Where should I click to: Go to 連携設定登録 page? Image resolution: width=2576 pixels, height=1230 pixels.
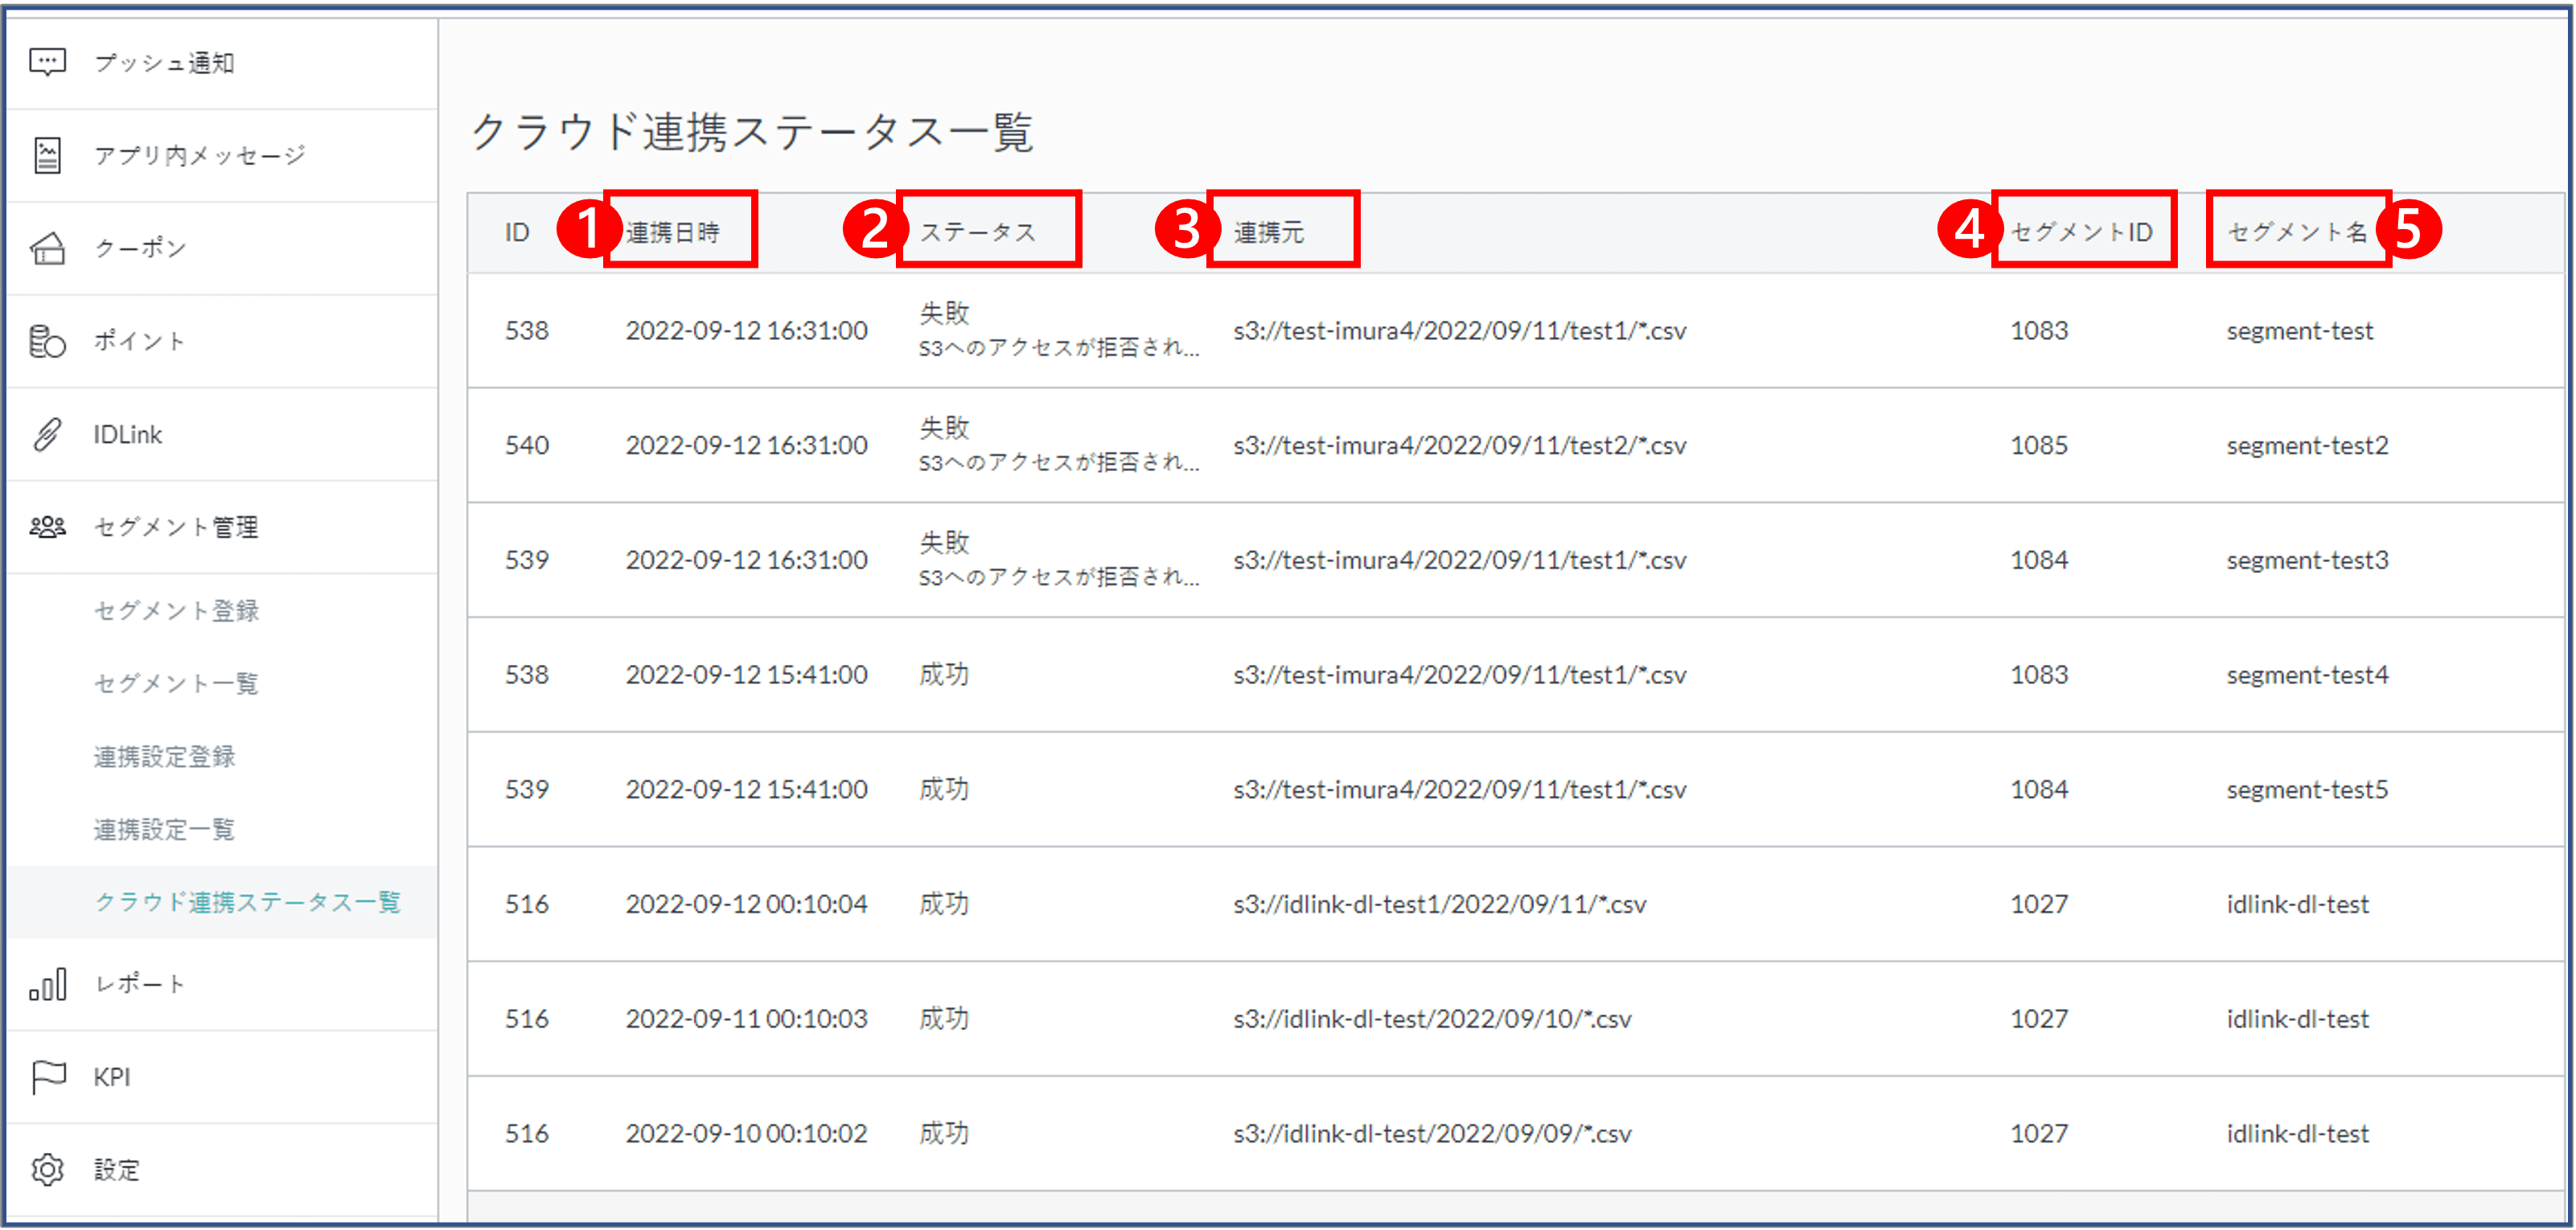click(164, 756)
